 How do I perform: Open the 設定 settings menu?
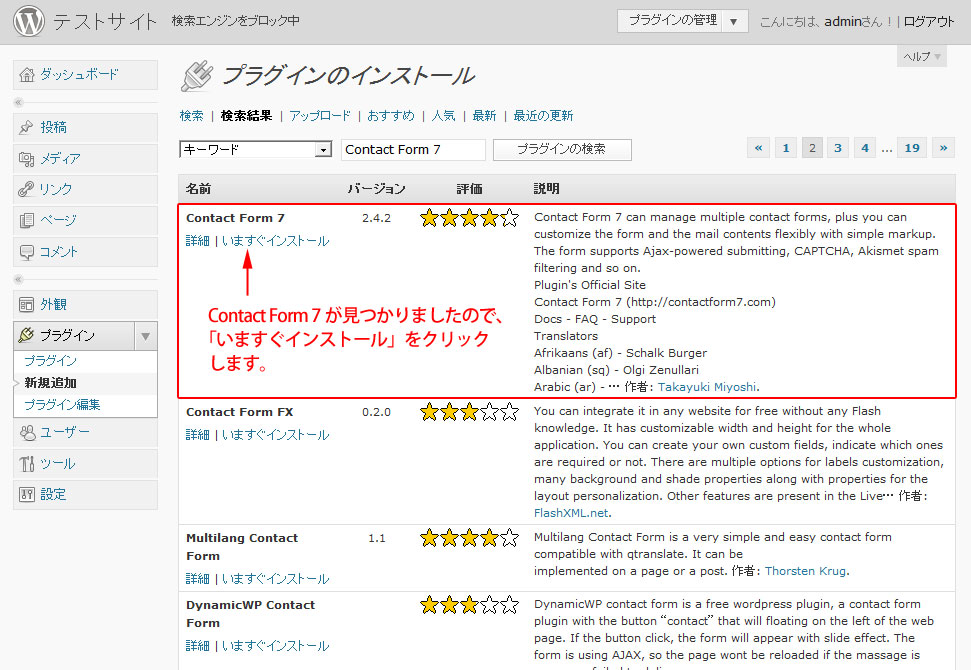coord(85,495)
